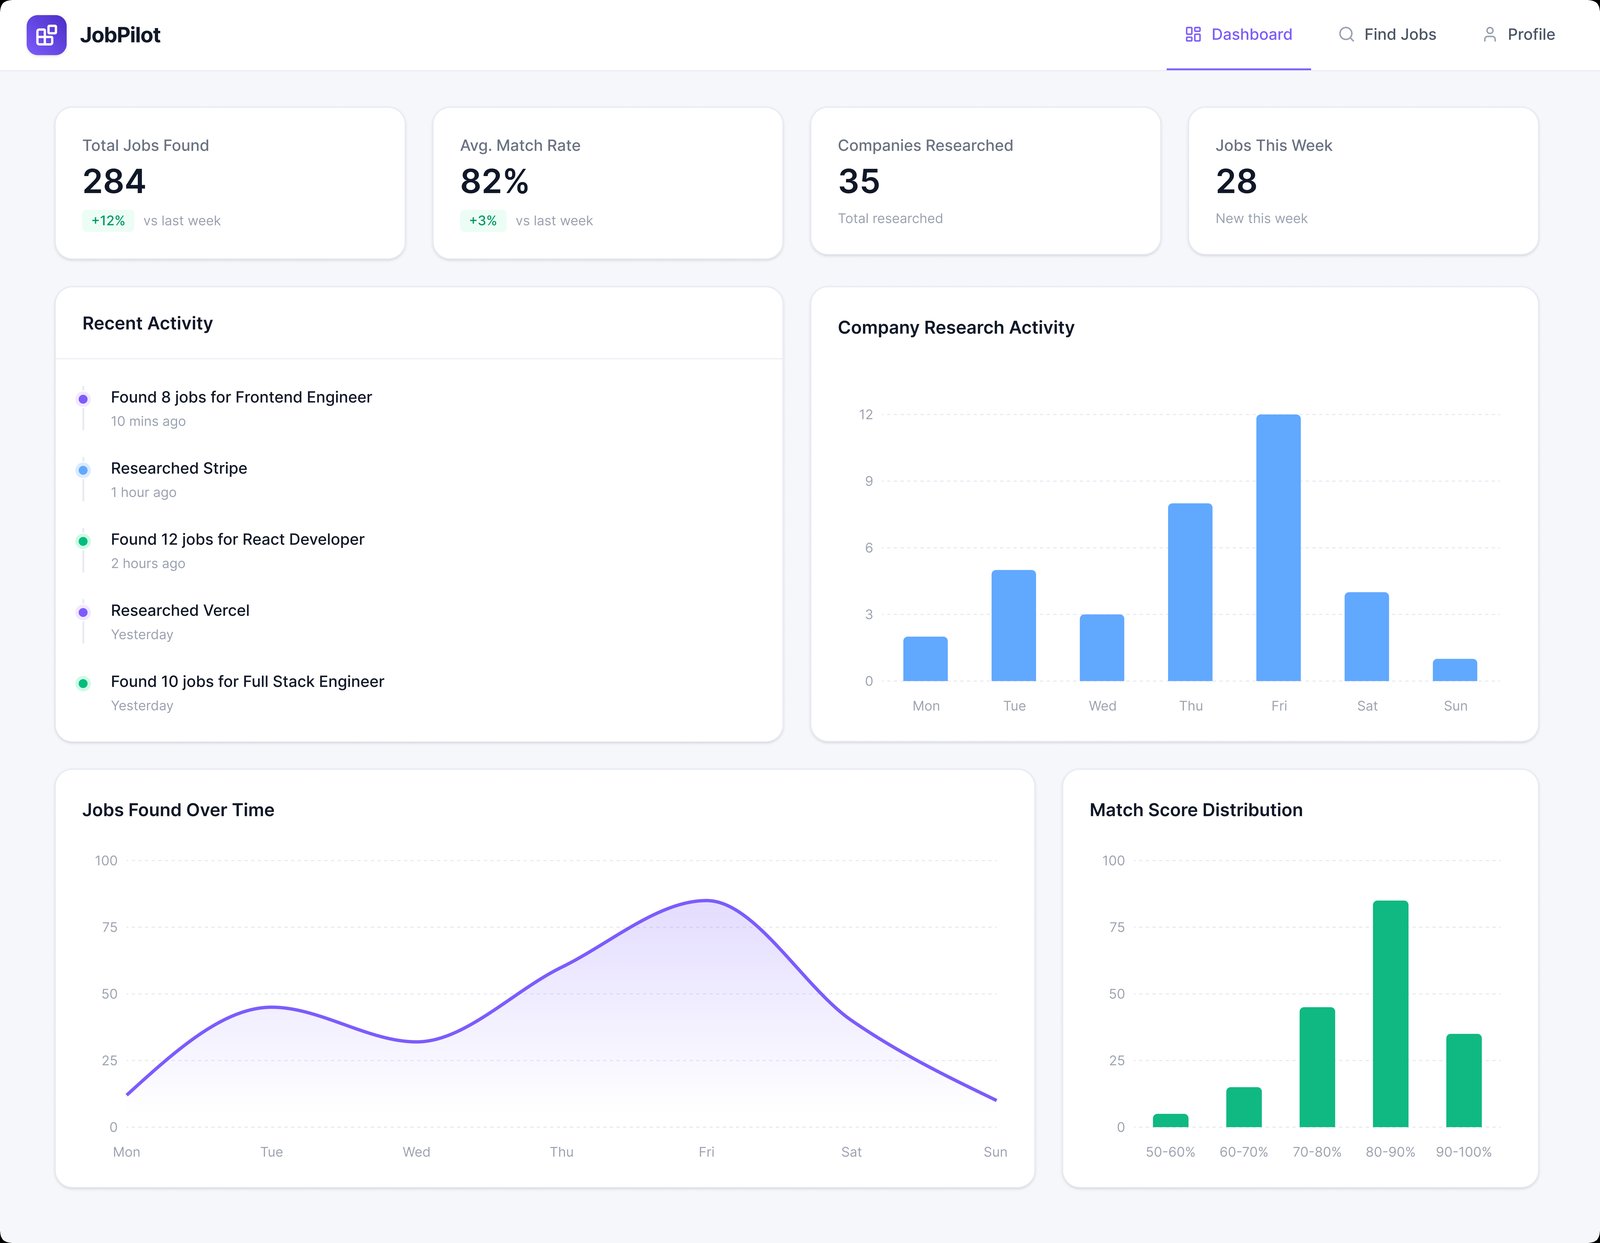Click the Match Score Distribution heading

pos(1196,810)
